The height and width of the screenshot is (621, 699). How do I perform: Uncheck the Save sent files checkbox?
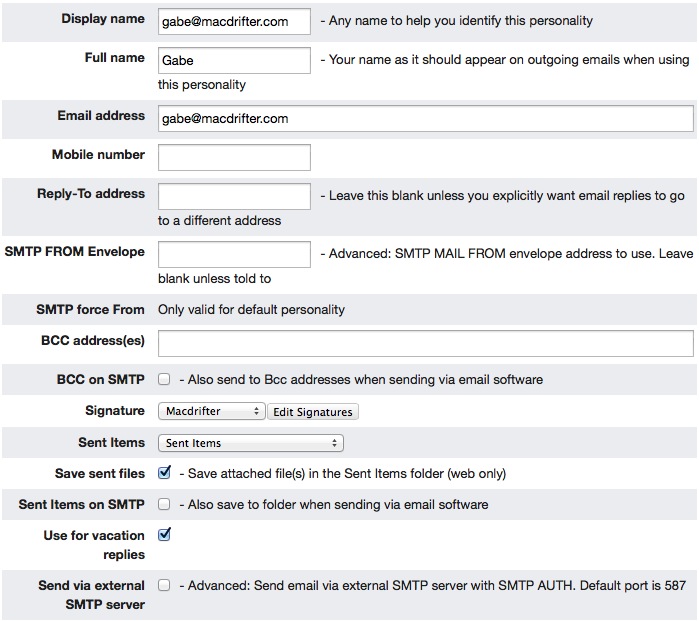coord(164,473)
